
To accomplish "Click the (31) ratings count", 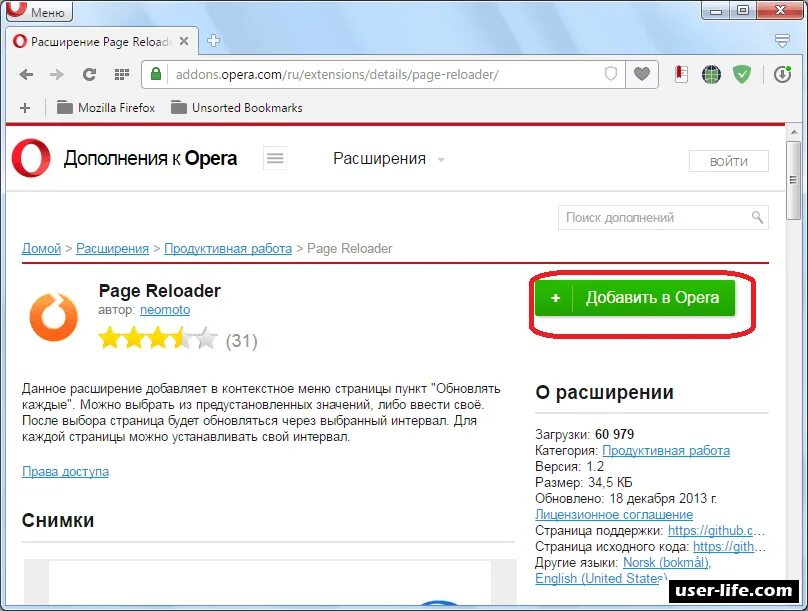I will point(242,341).
